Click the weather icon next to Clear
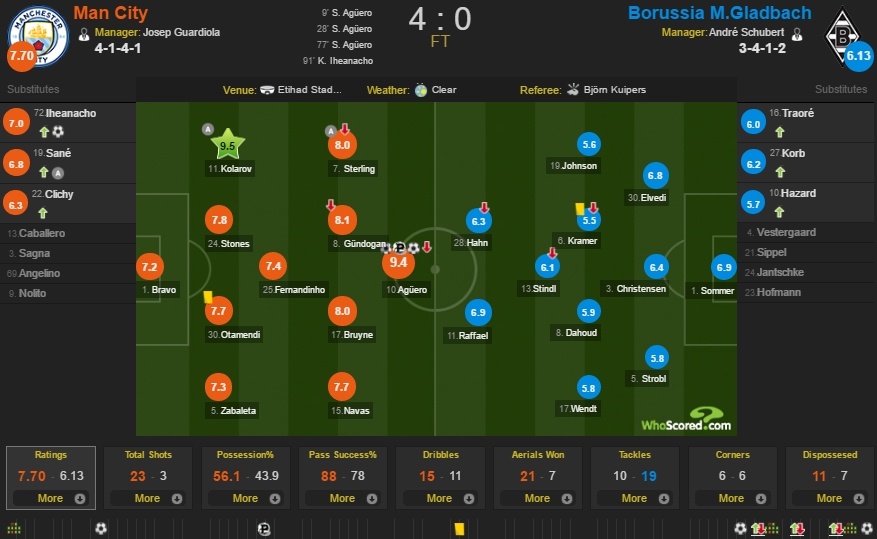877x539 pixels. coord(421,89)
